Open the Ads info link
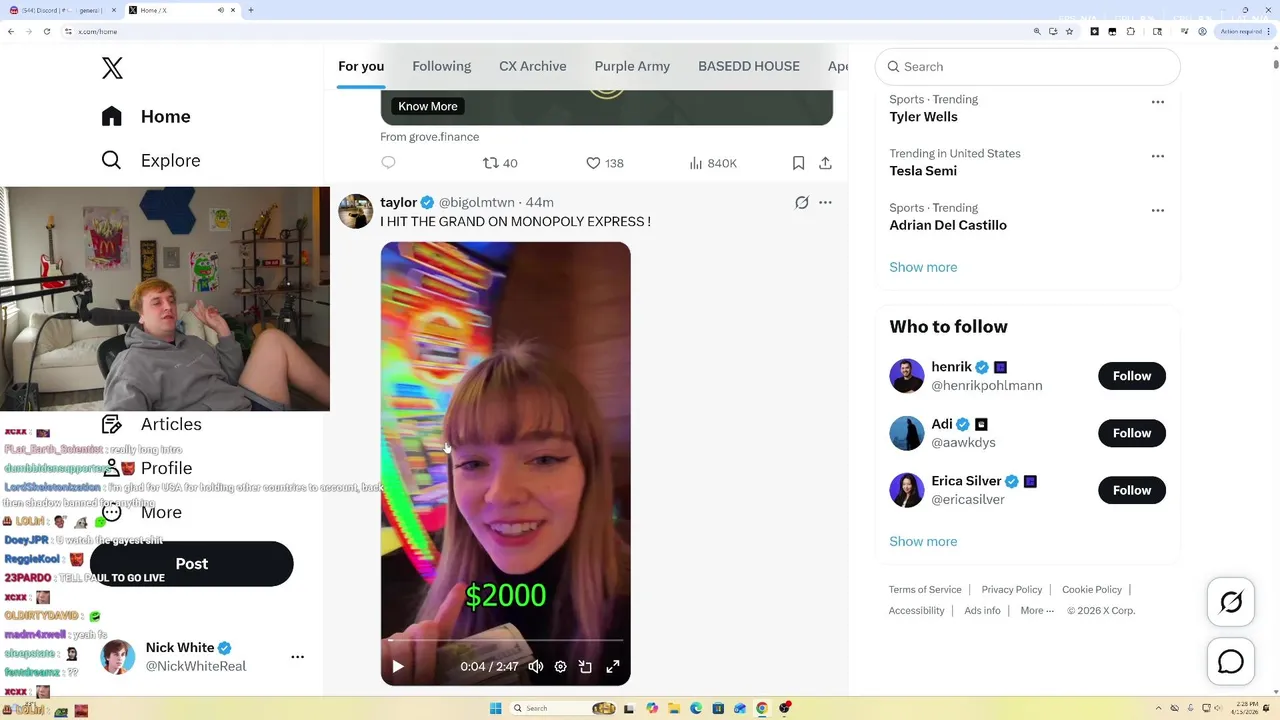 [982, 611]
